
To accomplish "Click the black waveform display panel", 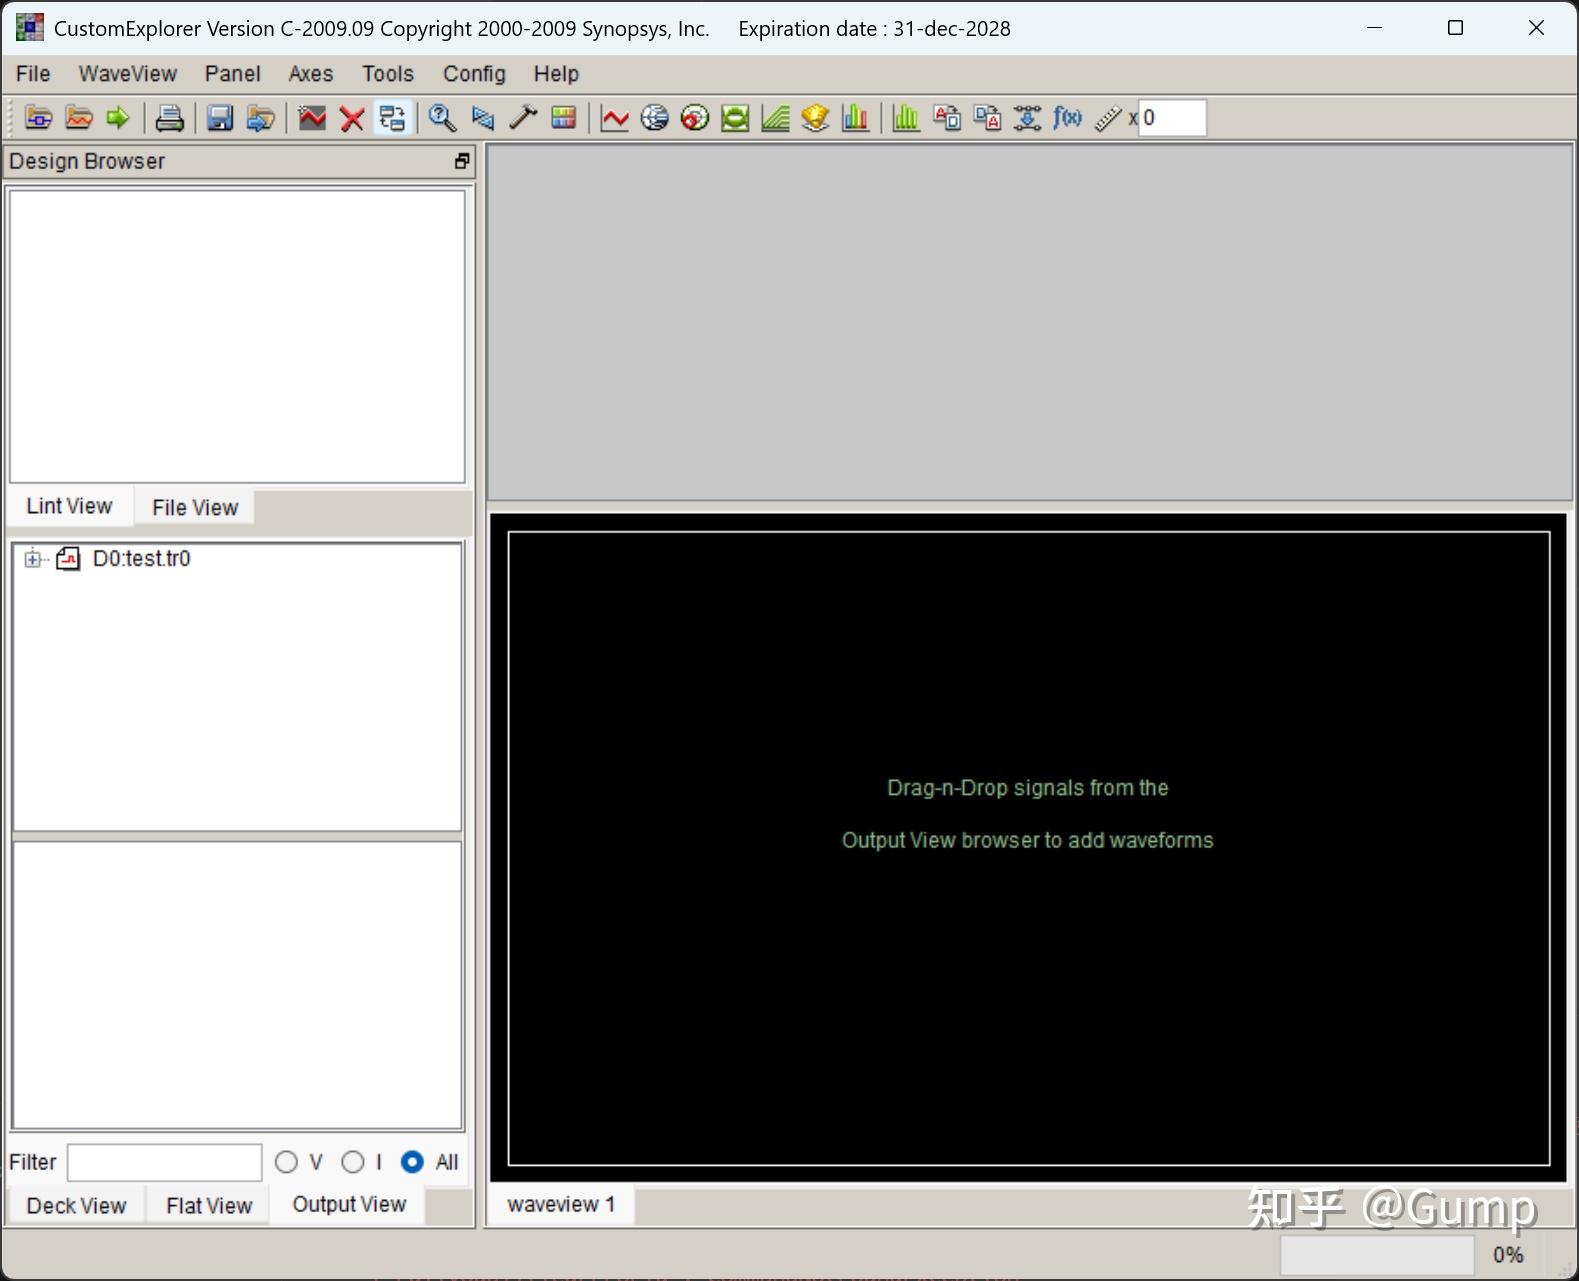I will coord(1028,848).
